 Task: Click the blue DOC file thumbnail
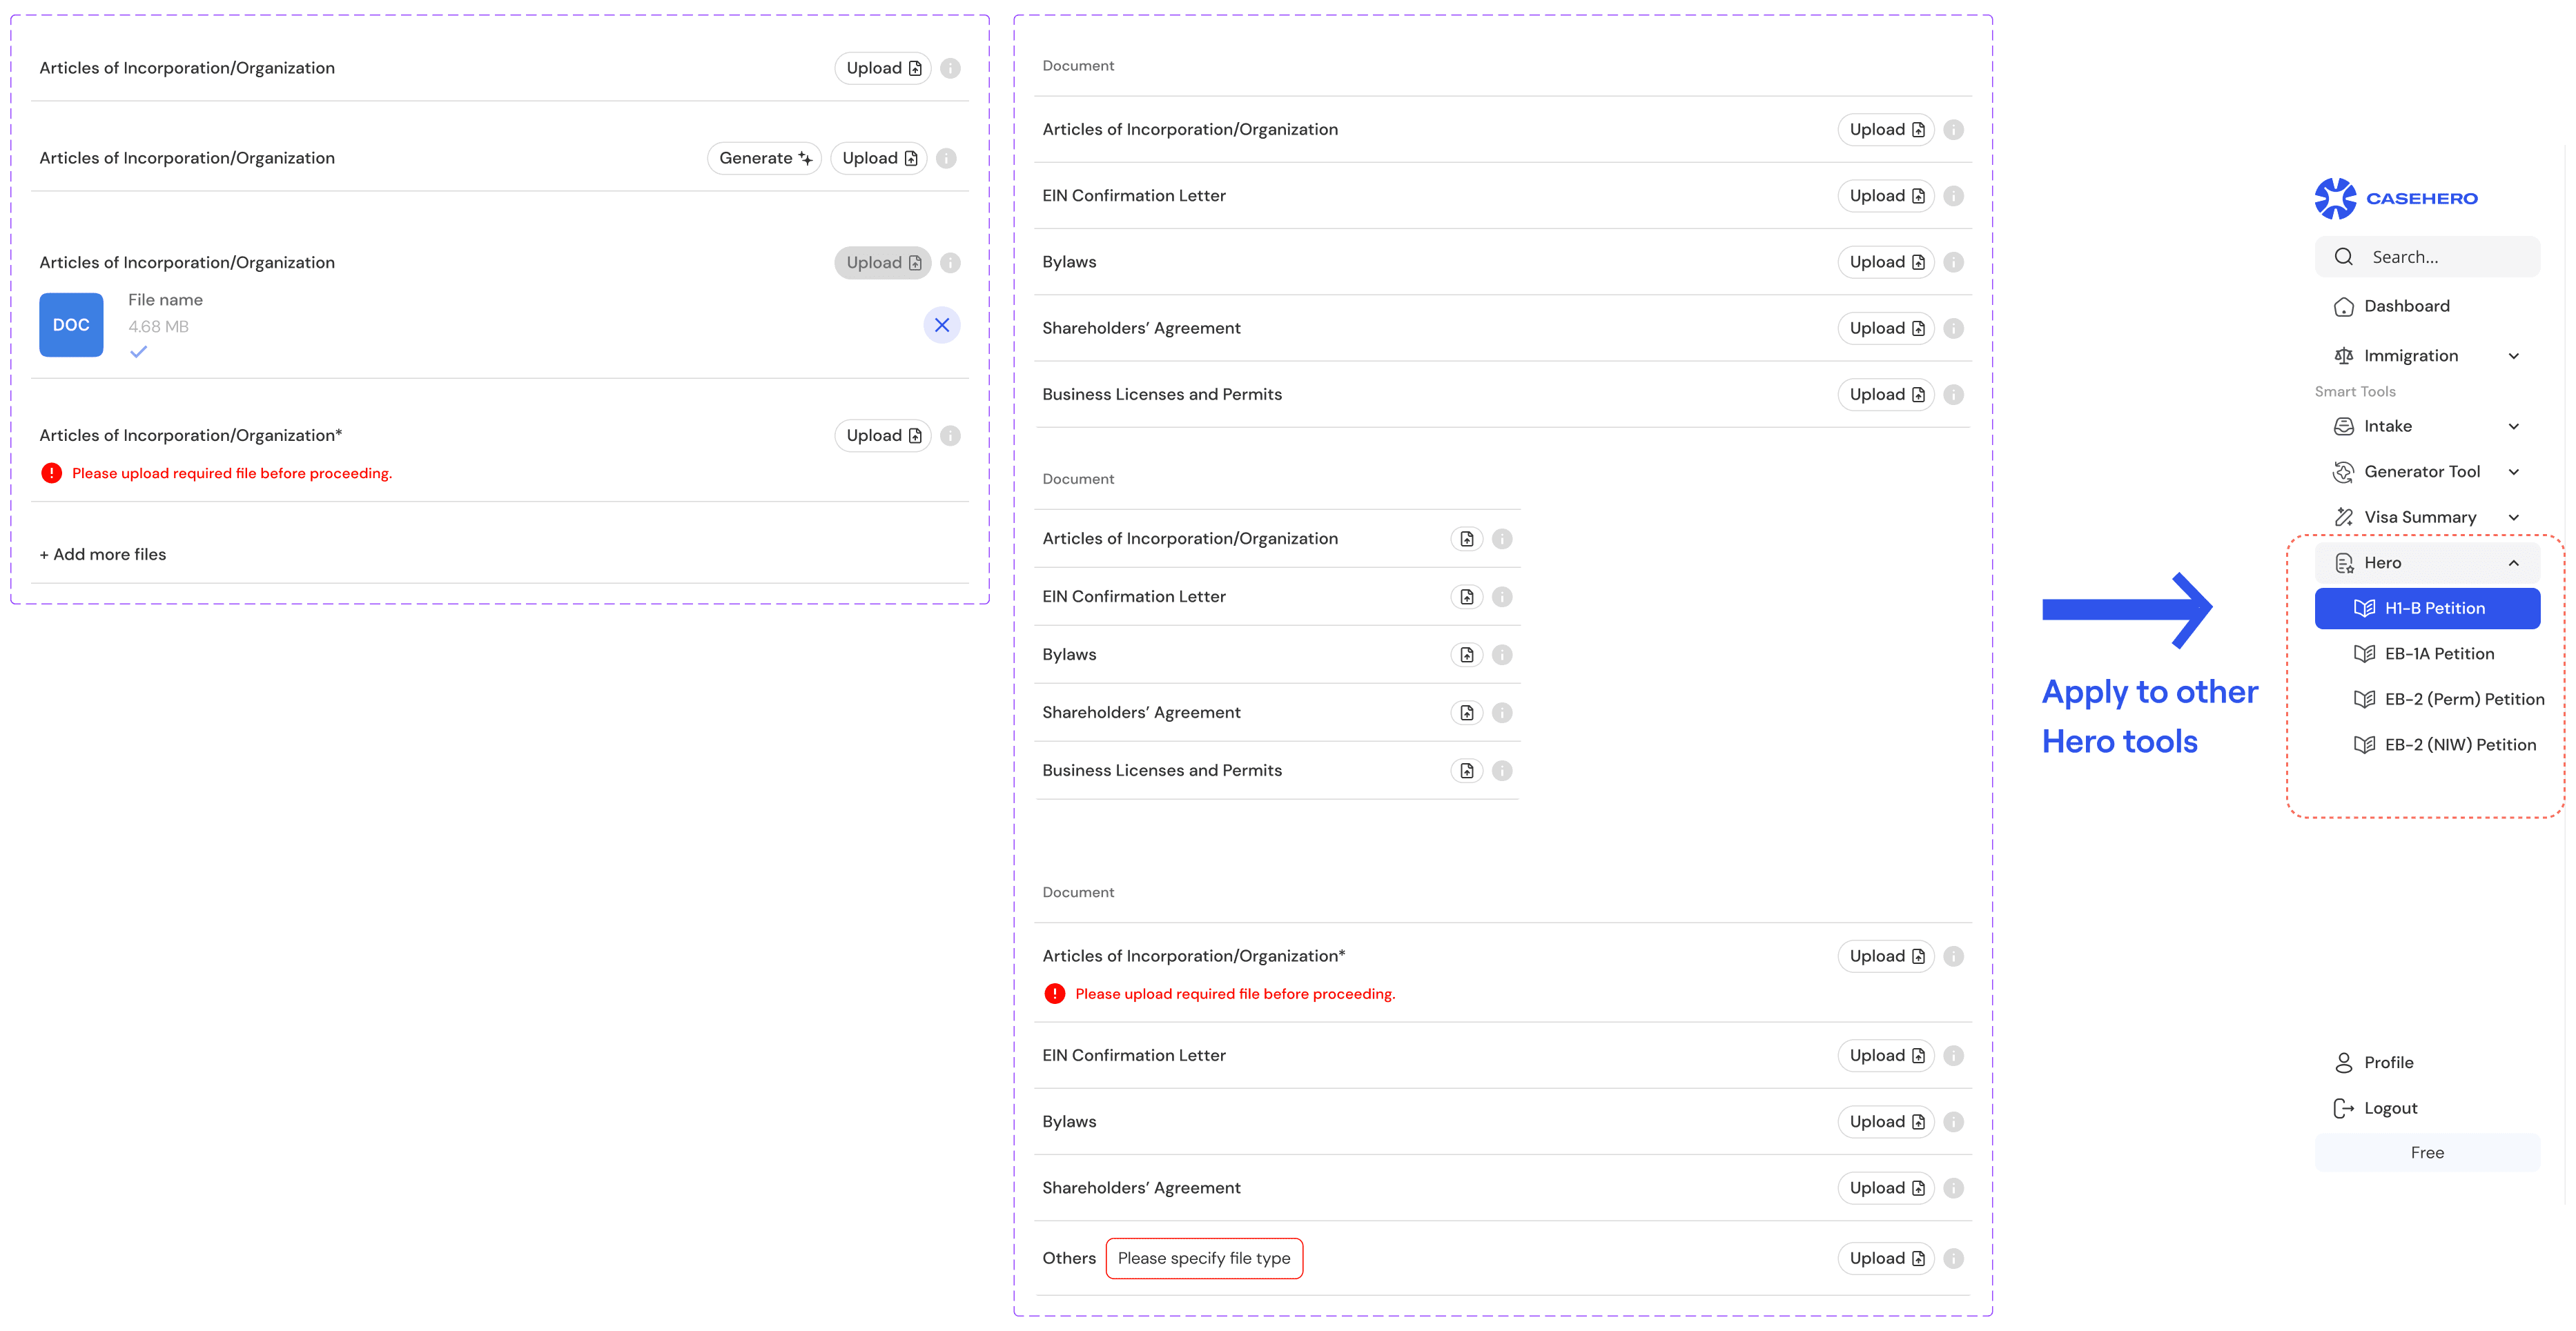pyautogui.click(x=71, y=325)
